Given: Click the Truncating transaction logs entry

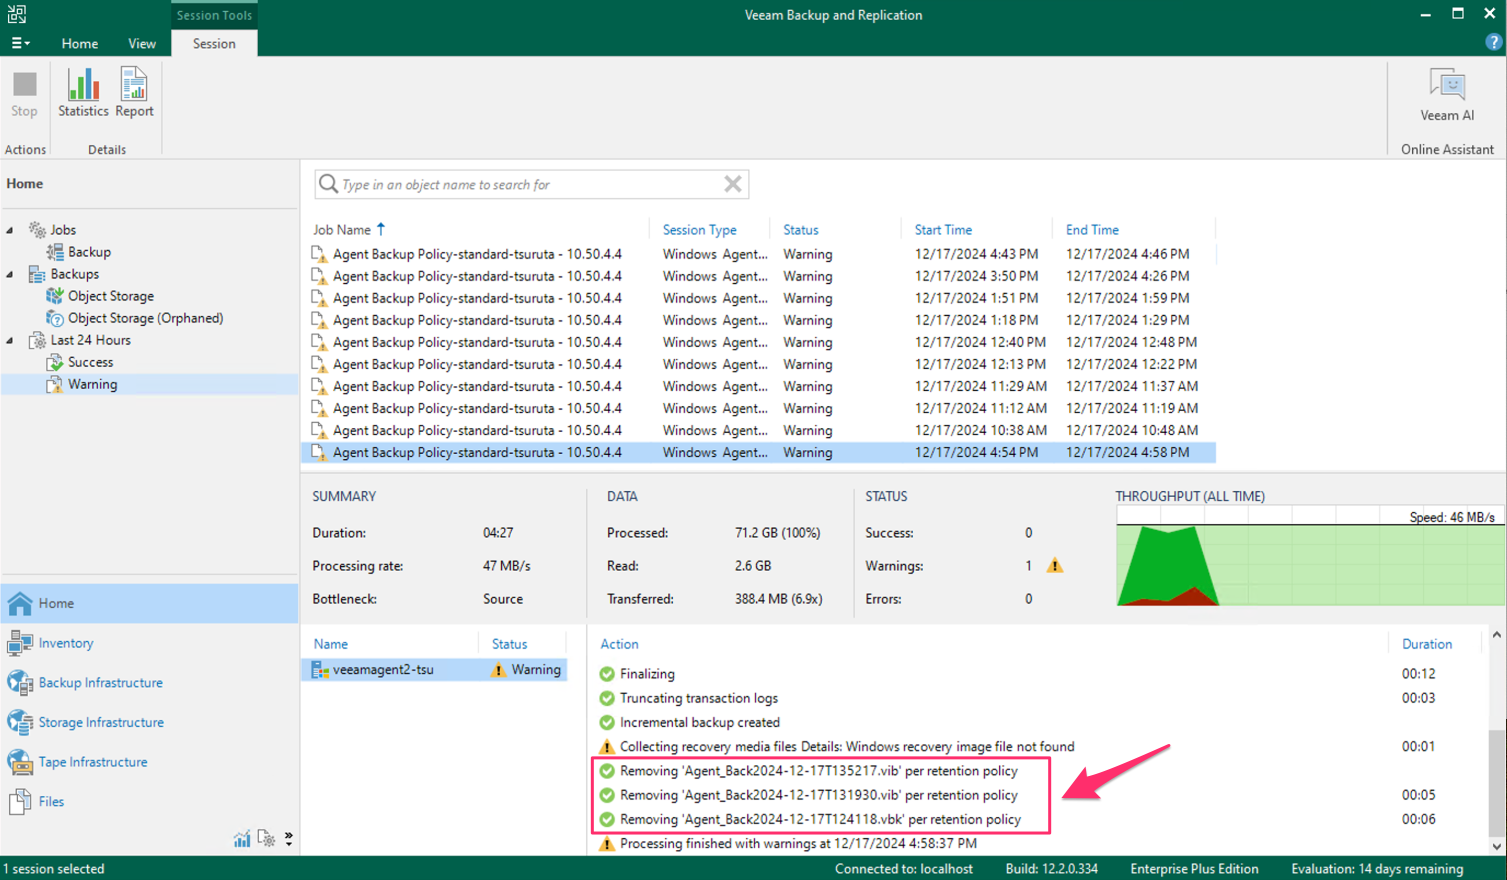Looking at the screenshot, I should tap(698, 698).
